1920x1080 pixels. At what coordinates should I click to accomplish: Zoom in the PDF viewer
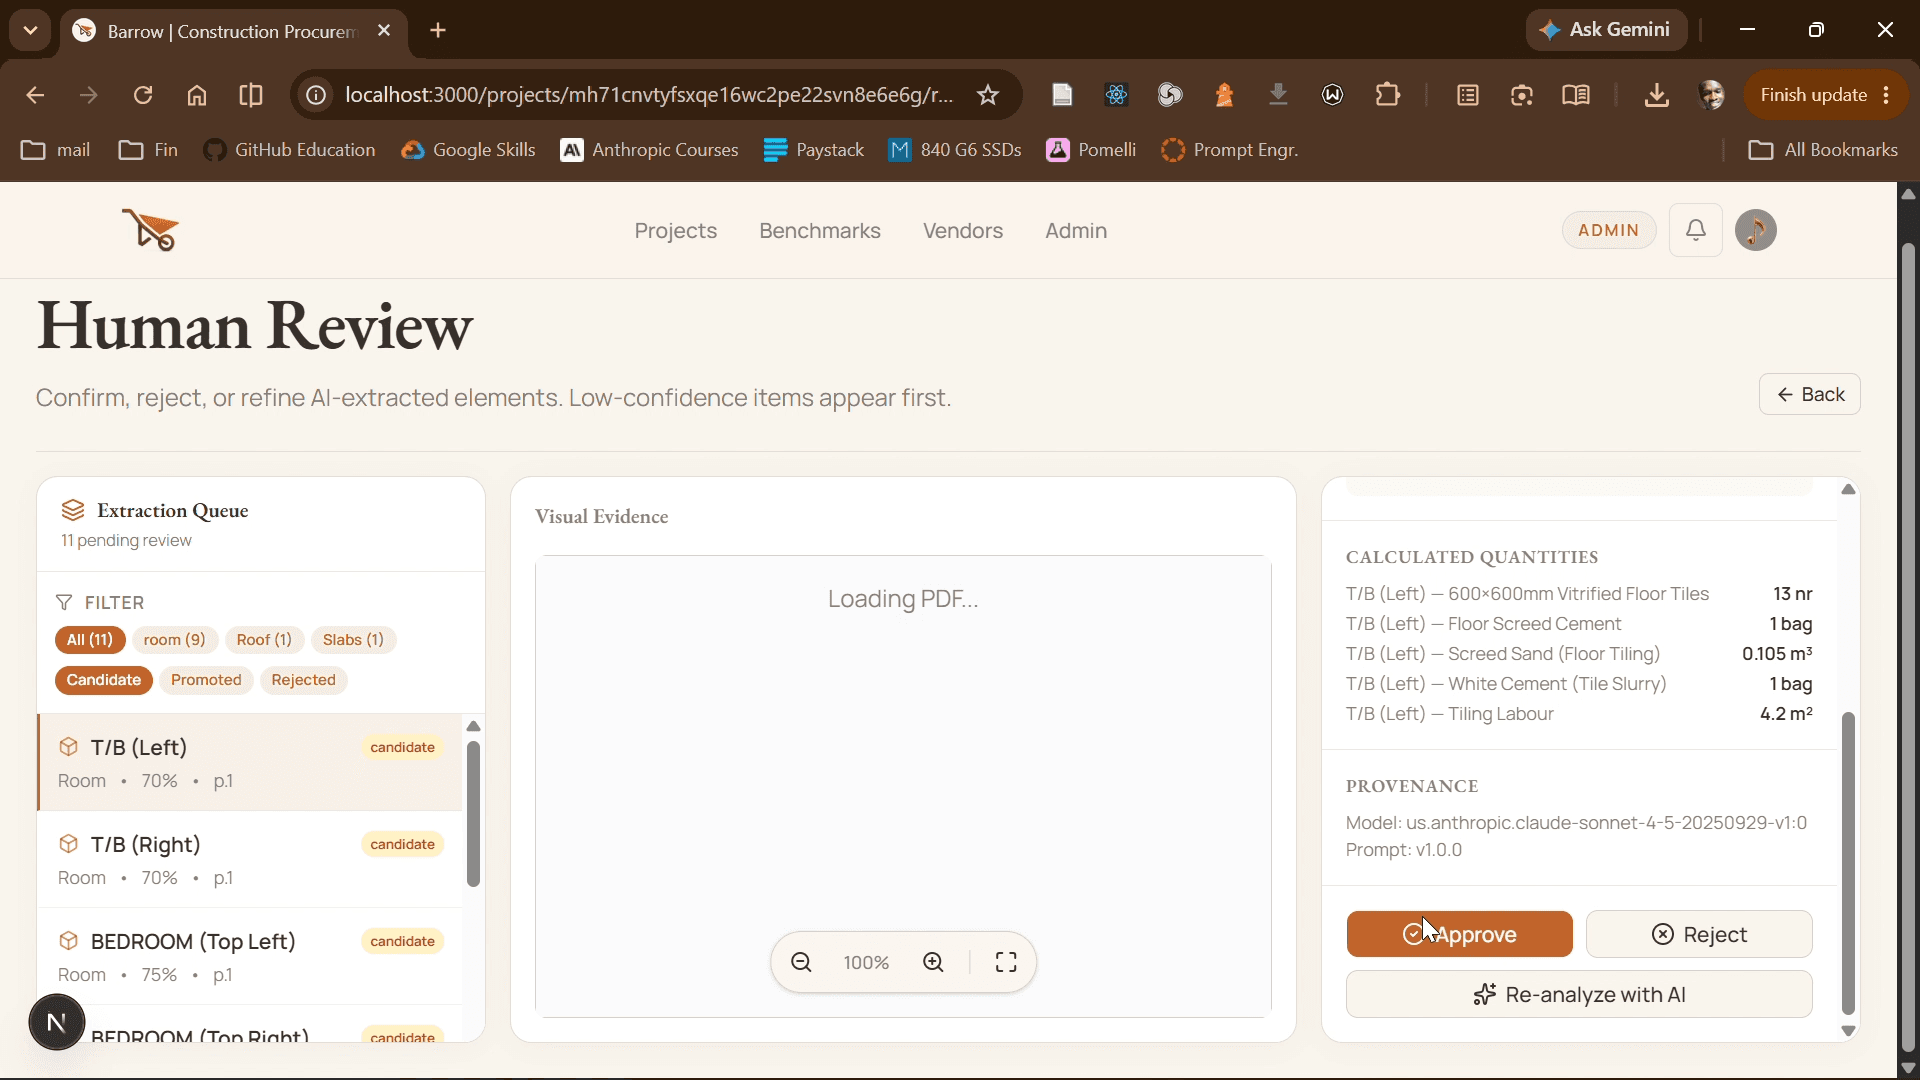click(933, 962)
